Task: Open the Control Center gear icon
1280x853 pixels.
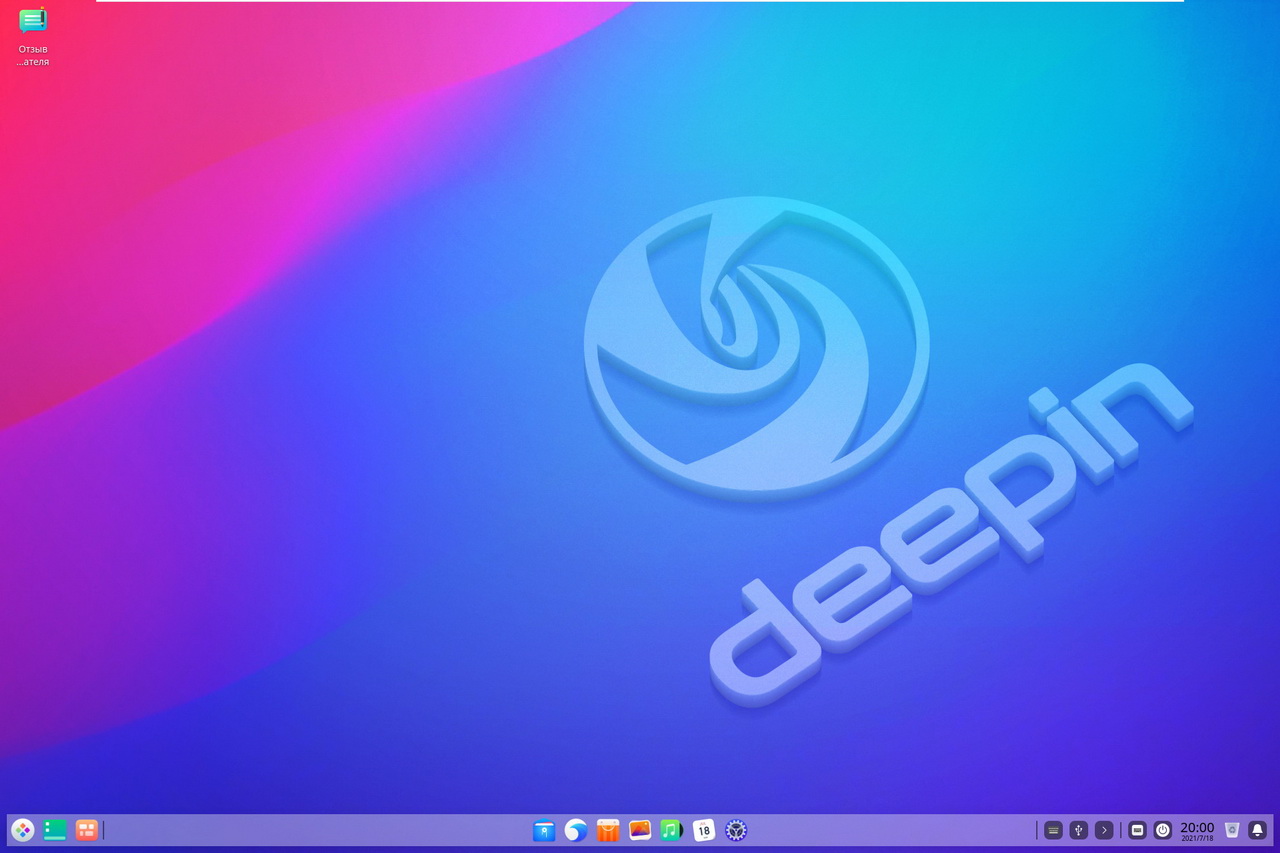Action: 736,830
